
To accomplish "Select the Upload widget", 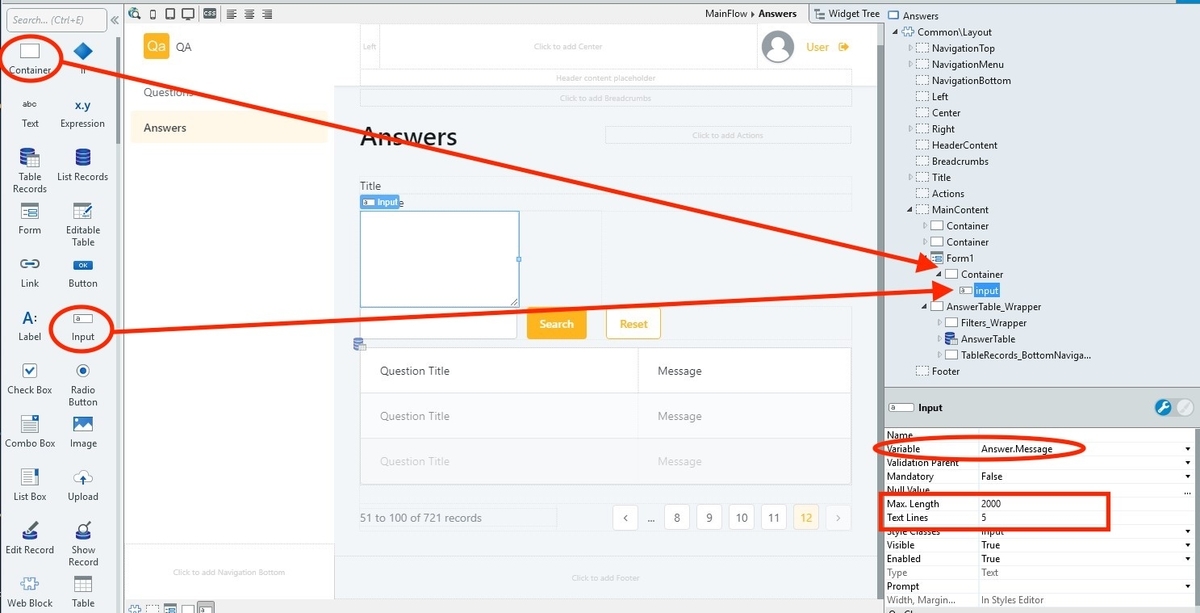I will click(x=83, y=484).
